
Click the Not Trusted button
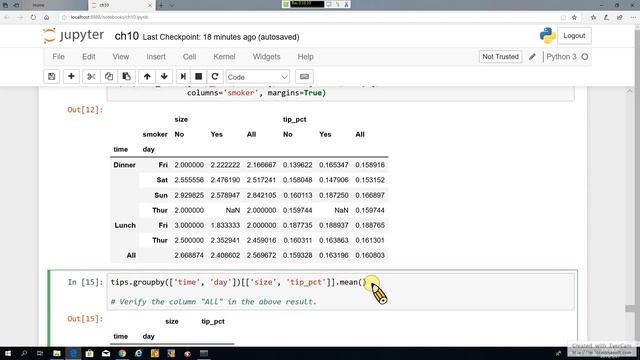tap(500, 57)
